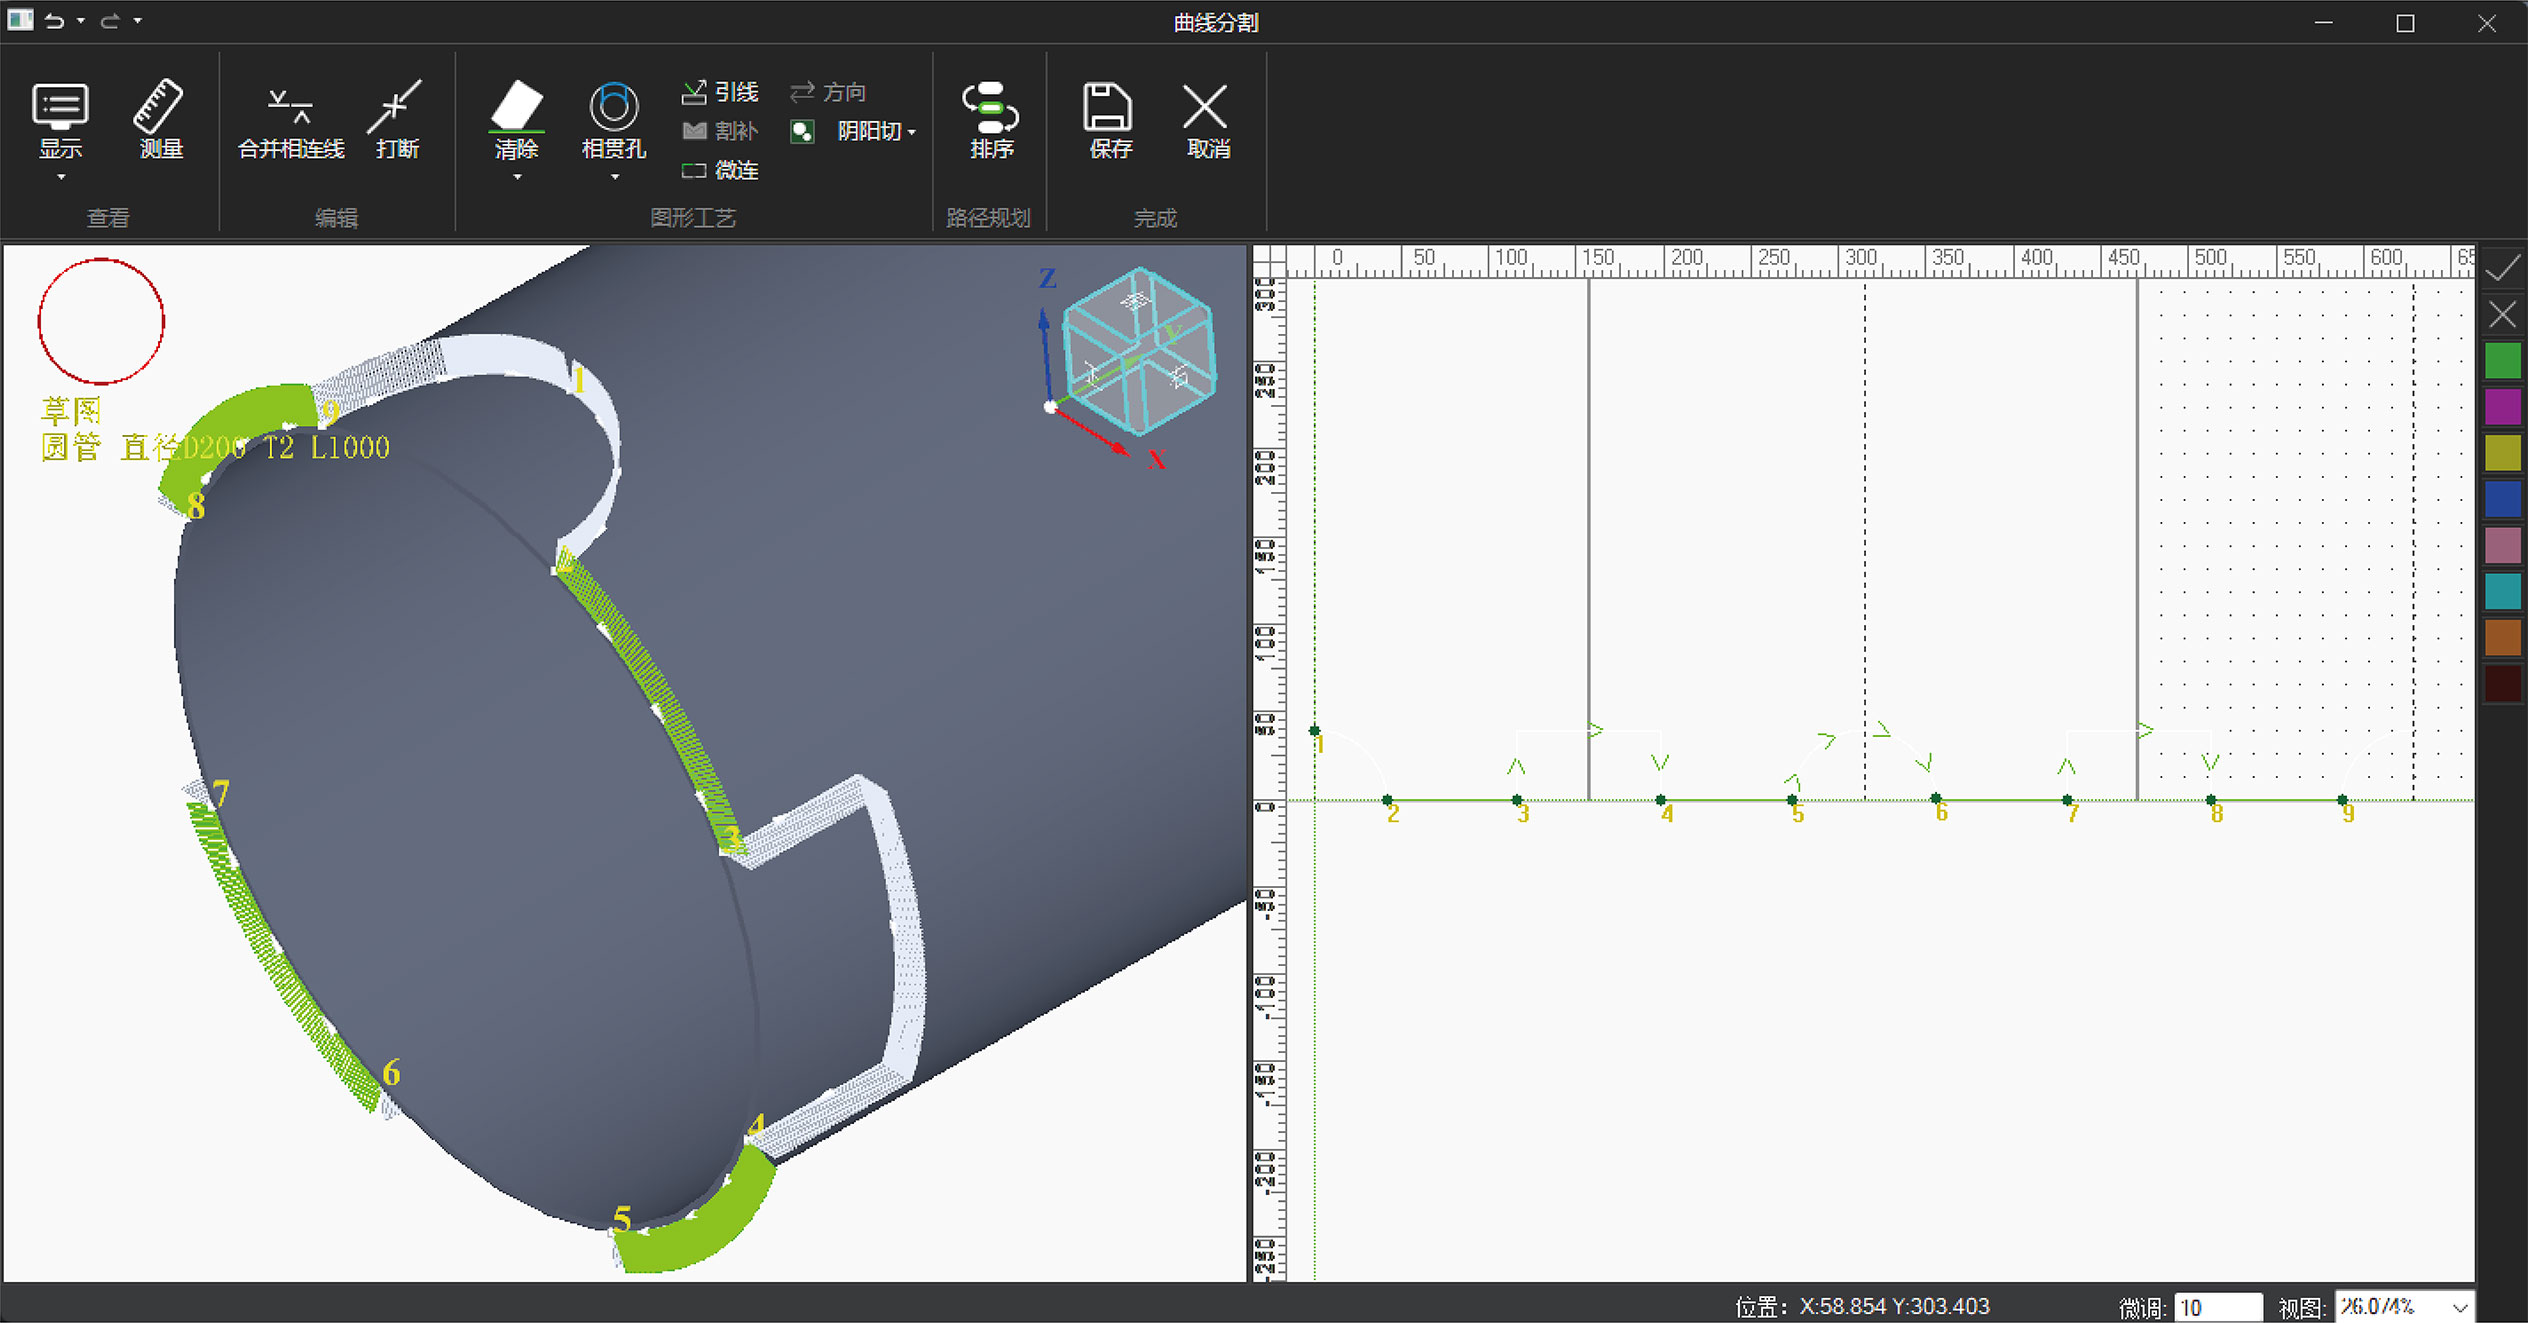Open the undo history dropdown arrow
This screenshot has width=2528, height=1323.
pos(81,21)
